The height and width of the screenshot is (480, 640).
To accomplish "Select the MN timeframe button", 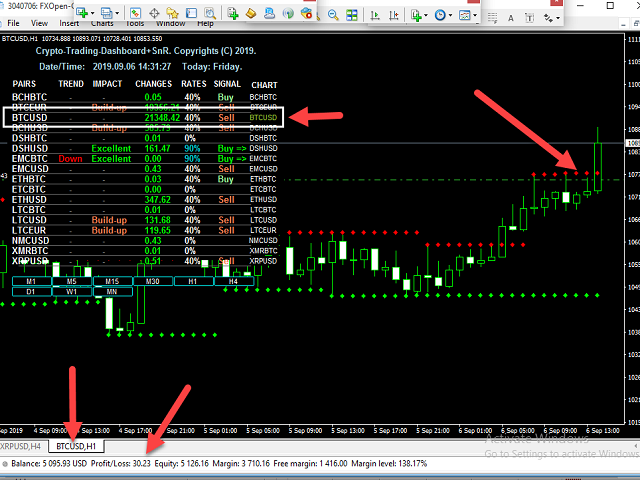I will click(x=112, y=291).
